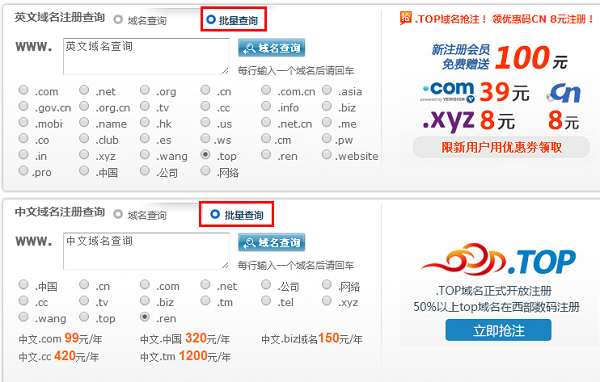This screenshot has width=600, height=382.
Task: Select the .公司 radio in English domain section
Action: (x=145, y=170)
